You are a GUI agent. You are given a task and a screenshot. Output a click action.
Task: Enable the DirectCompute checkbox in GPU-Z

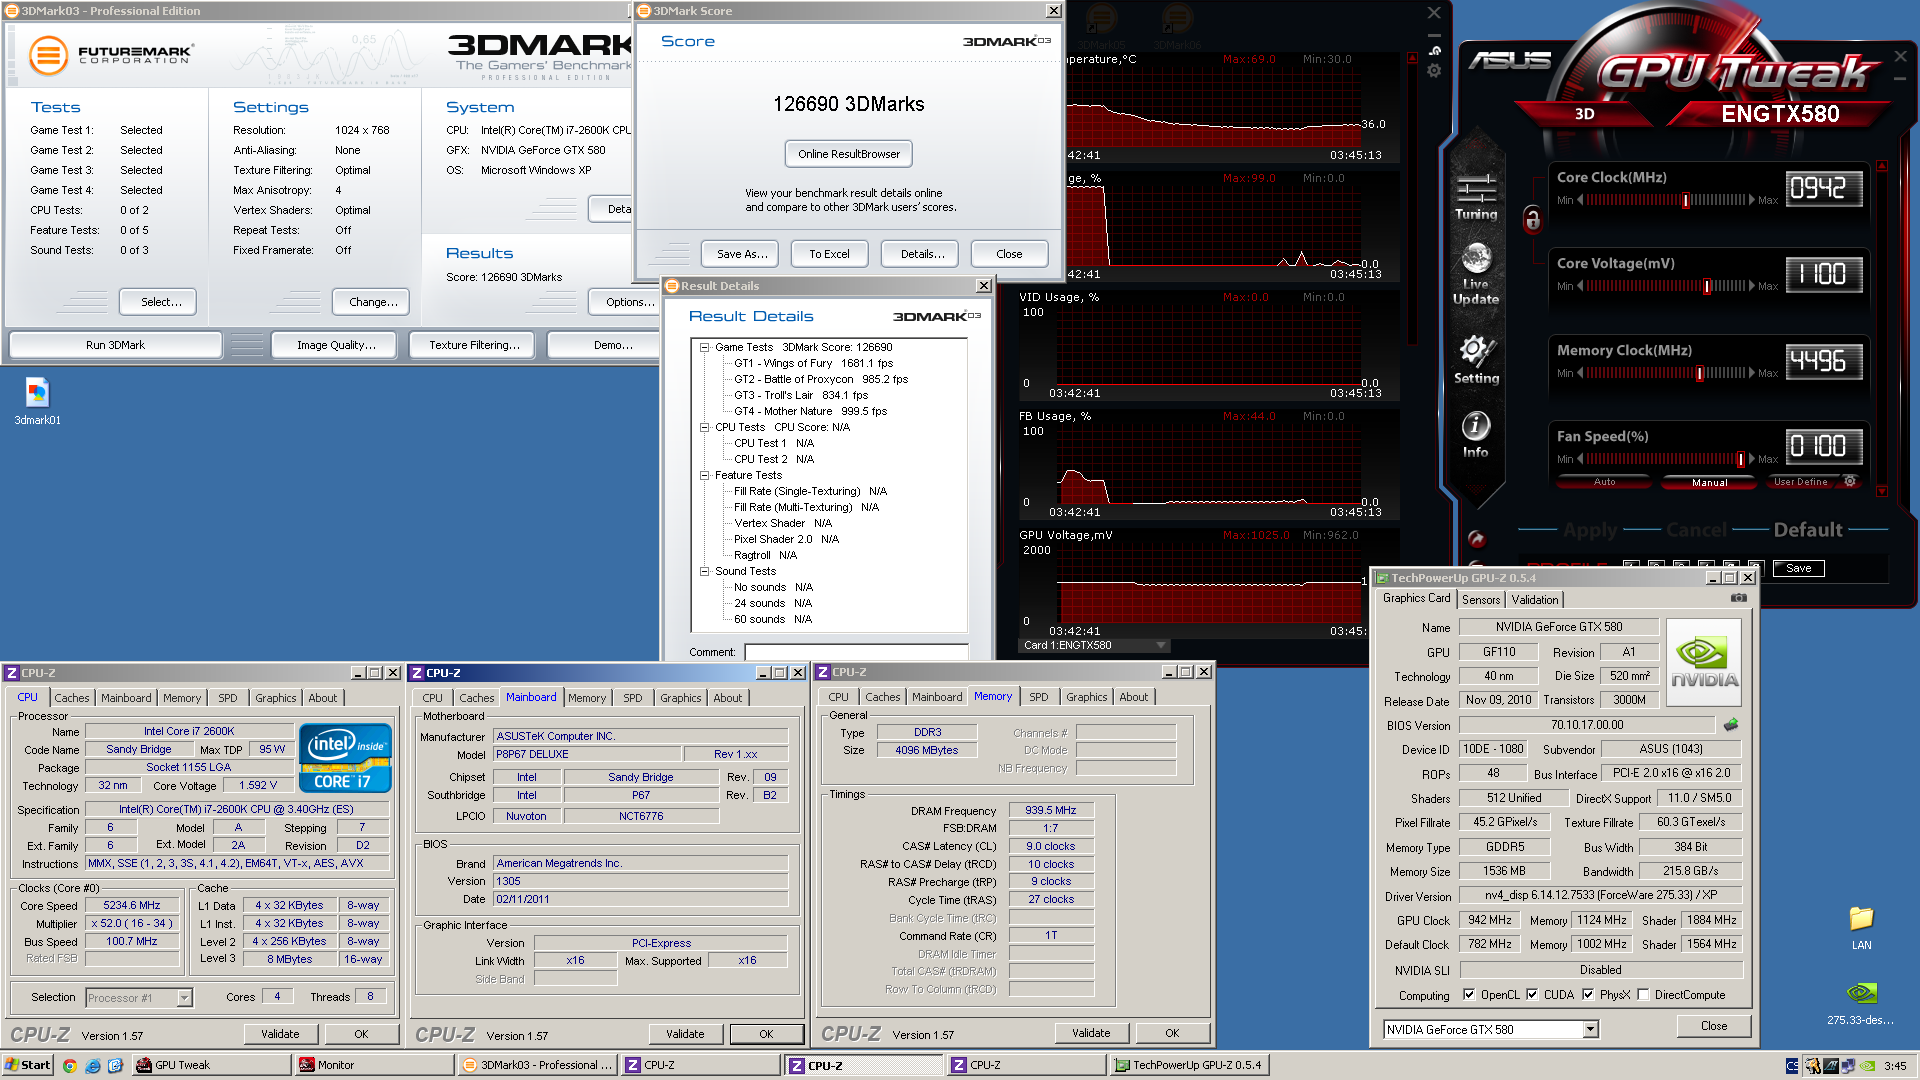(1643, 995)
